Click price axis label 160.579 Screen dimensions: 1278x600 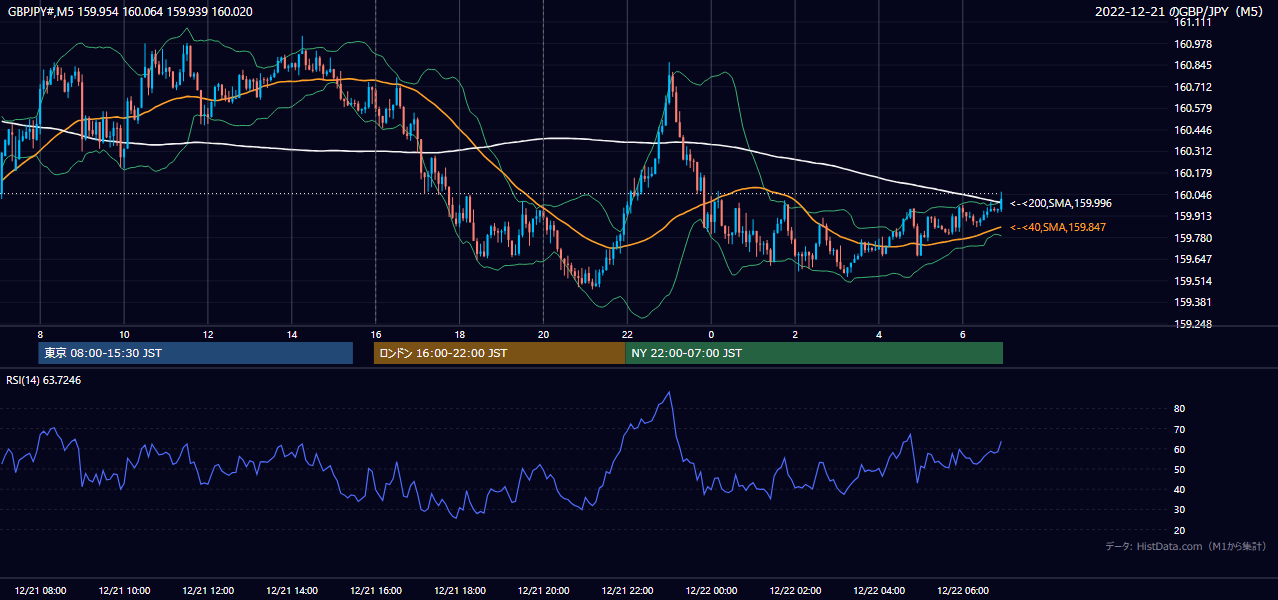coord(1194,108)
